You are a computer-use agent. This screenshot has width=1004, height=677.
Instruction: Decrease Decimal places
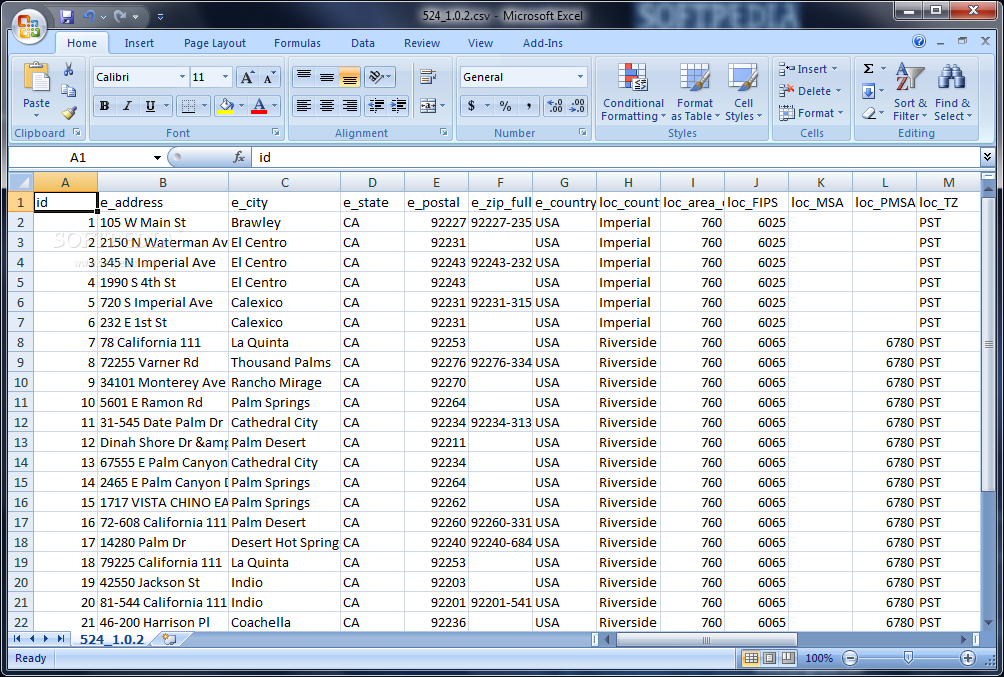[x=578, y=106]
